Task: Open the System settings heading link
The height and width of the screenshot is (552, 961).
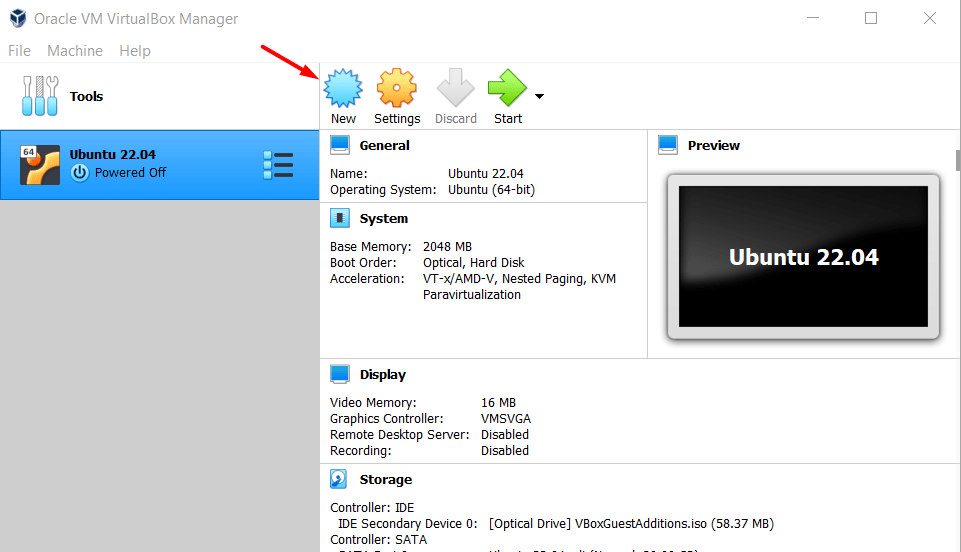Action: tap(384, 219)
